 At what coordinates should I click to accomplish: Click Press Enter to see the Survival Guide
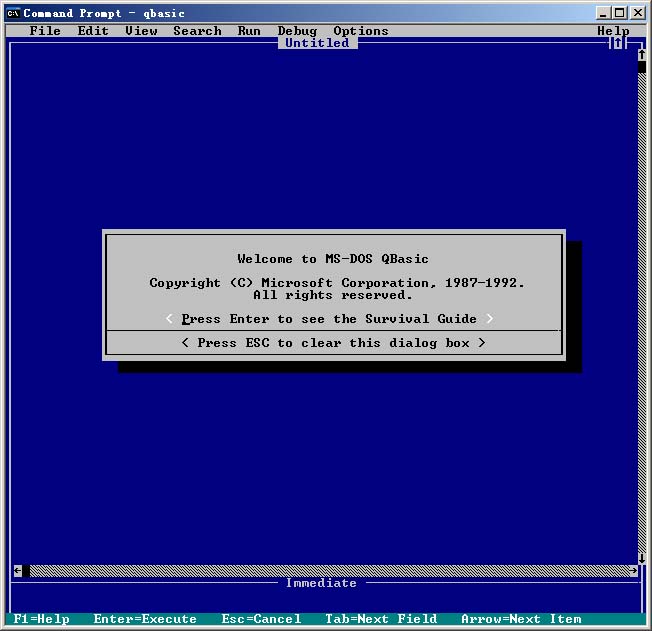(x=329, y=319)
